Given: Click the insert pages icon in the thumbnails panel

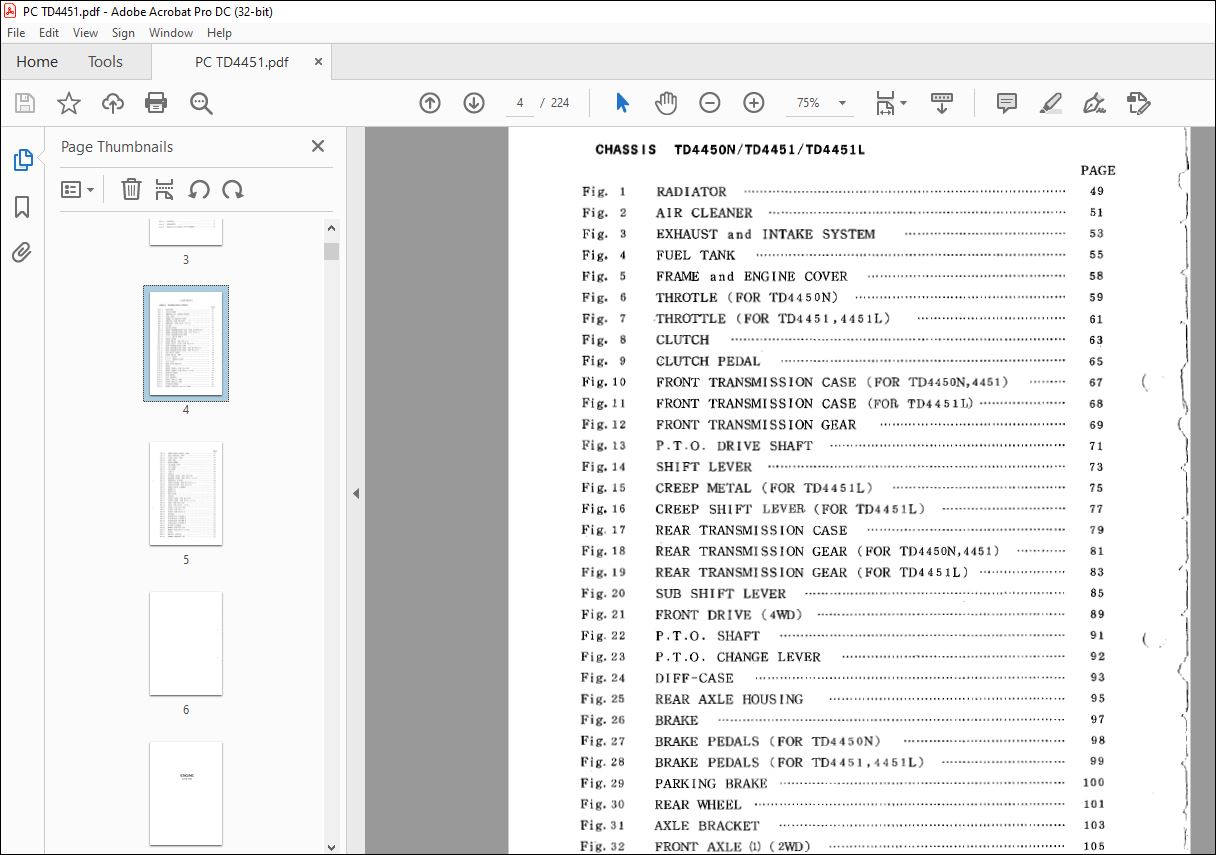Looking at the screenshot, I should tap(165, 189).
